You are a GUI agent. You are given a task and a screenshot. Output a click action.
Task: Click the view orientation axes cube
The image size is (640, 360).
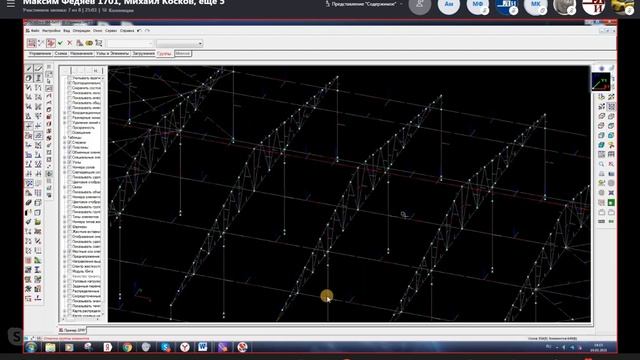coord(601,82)
